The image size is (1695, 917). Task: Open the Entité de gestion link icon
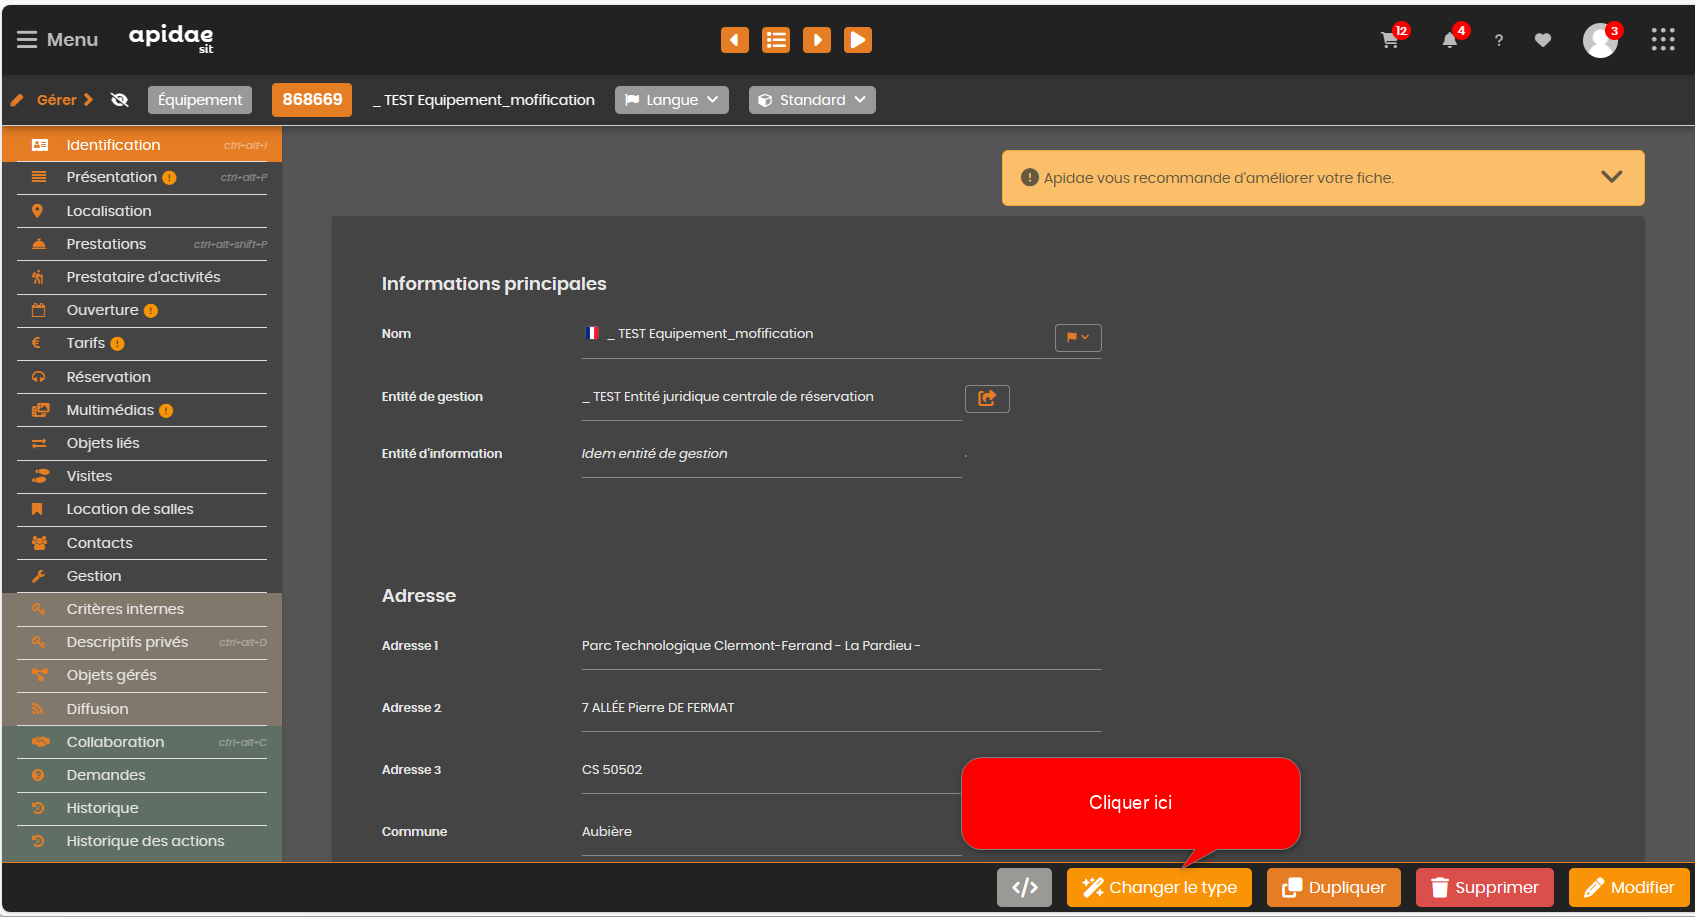[987, 398]
